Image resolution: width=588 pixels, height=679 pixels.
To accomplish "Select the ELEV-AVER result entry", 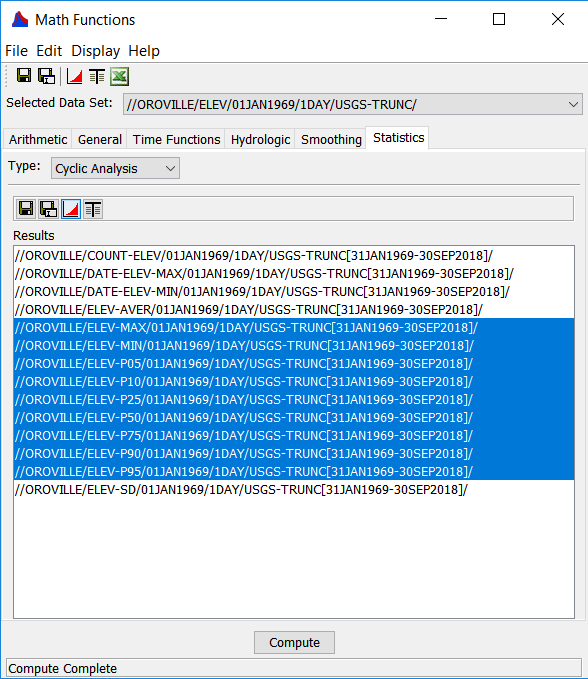I will tap(294, 310).
